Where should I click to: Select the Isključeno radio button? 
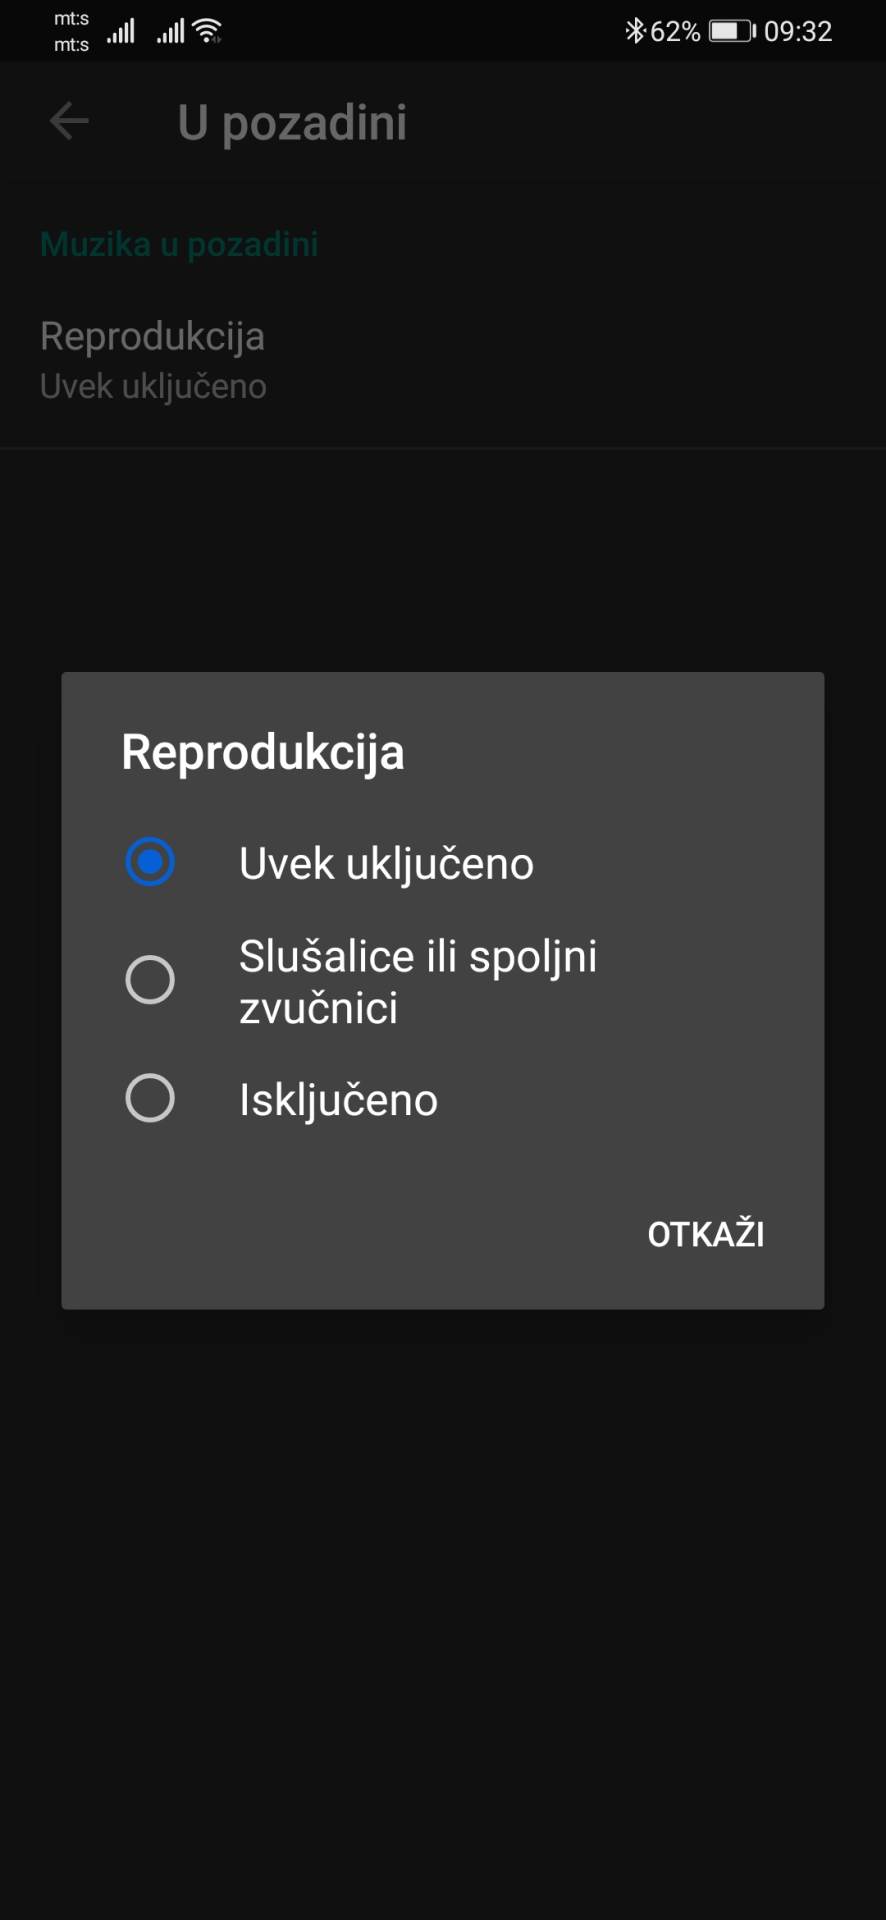150,1097
